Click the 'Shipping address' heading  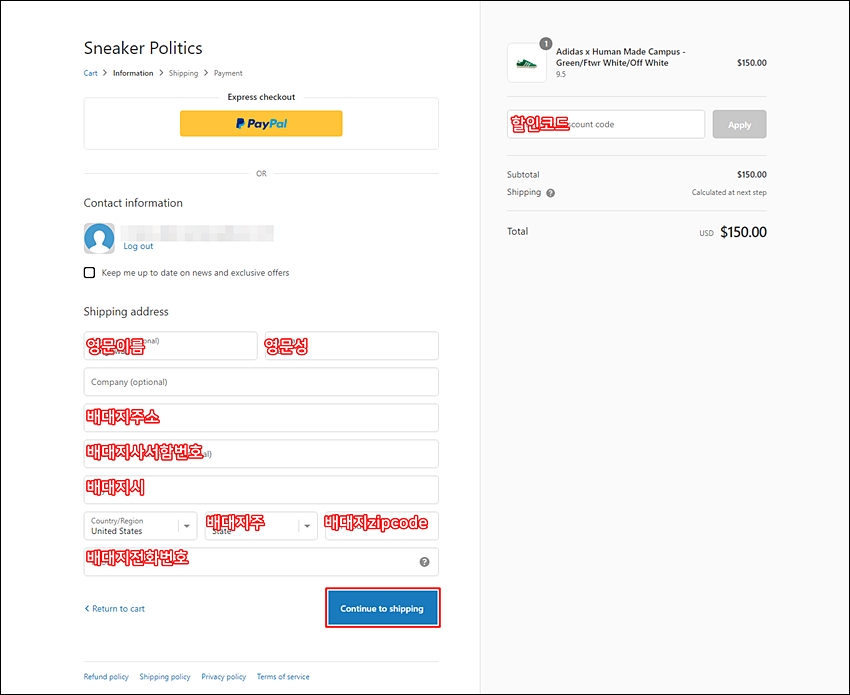[126, 312]
